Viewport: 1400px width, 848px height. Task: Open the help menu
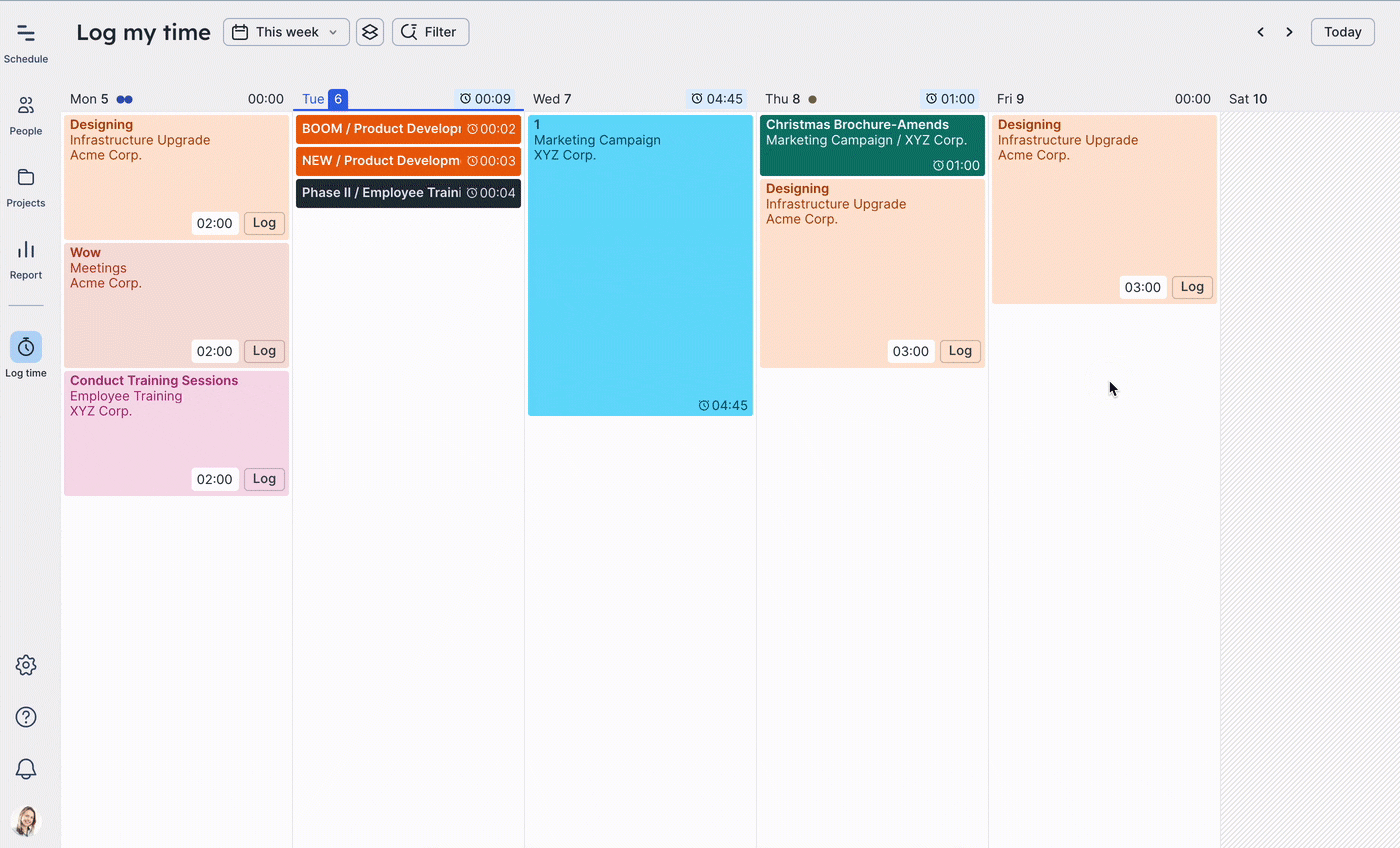[x=26, y=717]
